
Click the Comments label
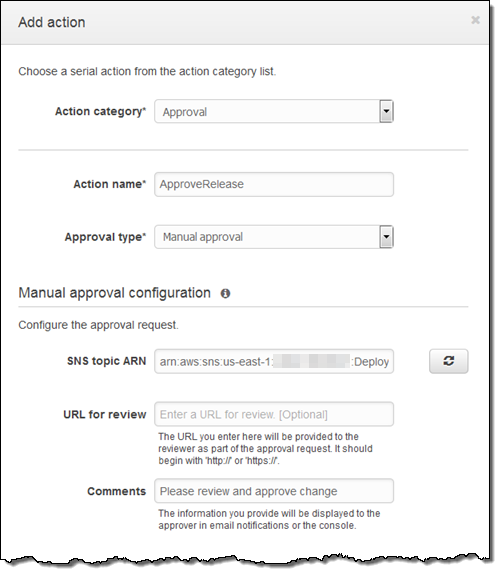click(116, 491)
